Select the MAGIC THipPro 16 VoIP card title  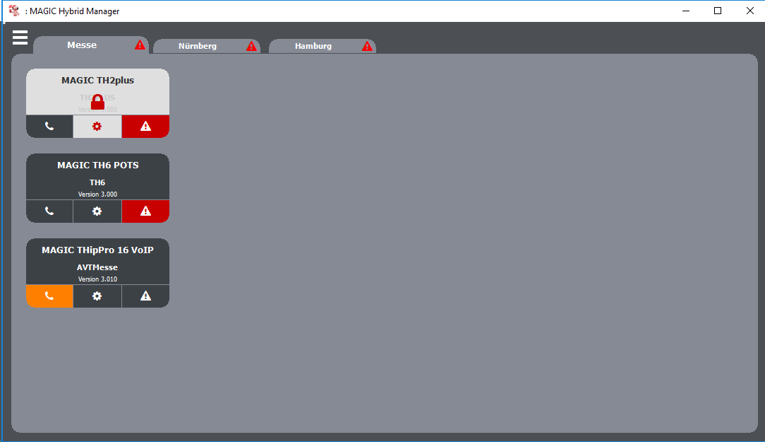point(97,250)
